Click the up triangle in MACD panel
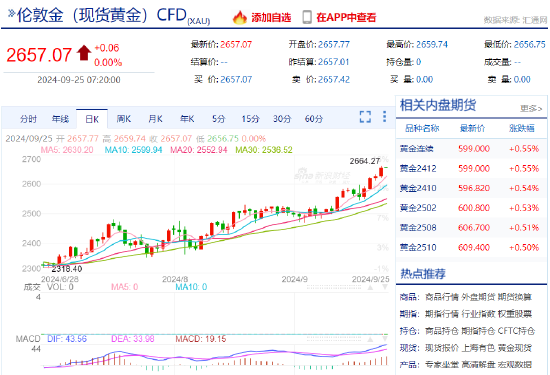550x375 pixels. click(x=370, y=339)
